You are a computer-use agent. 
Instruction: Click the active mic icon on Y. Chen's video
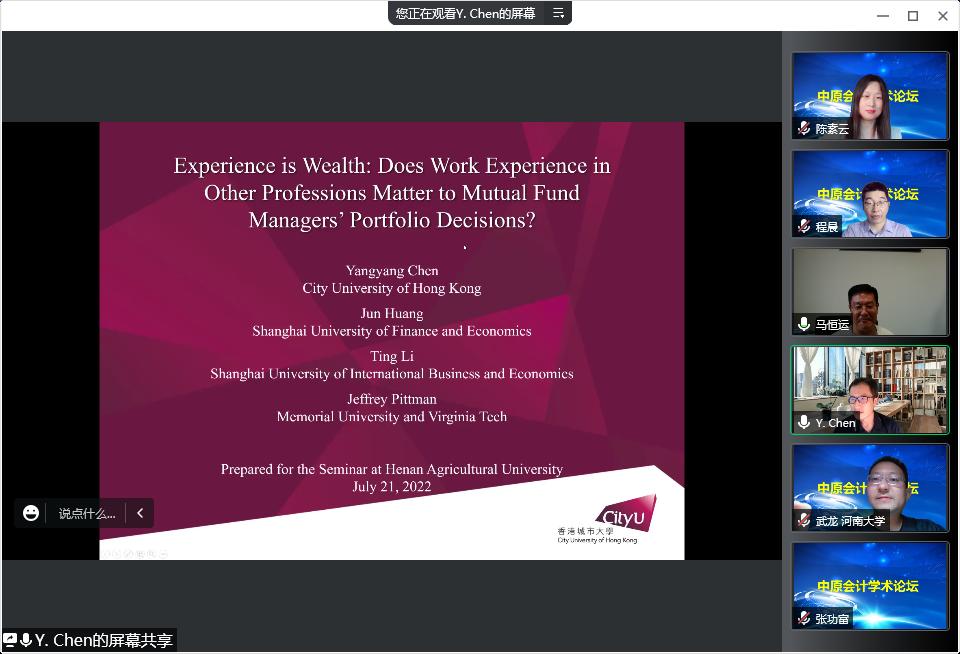[804, 423]
